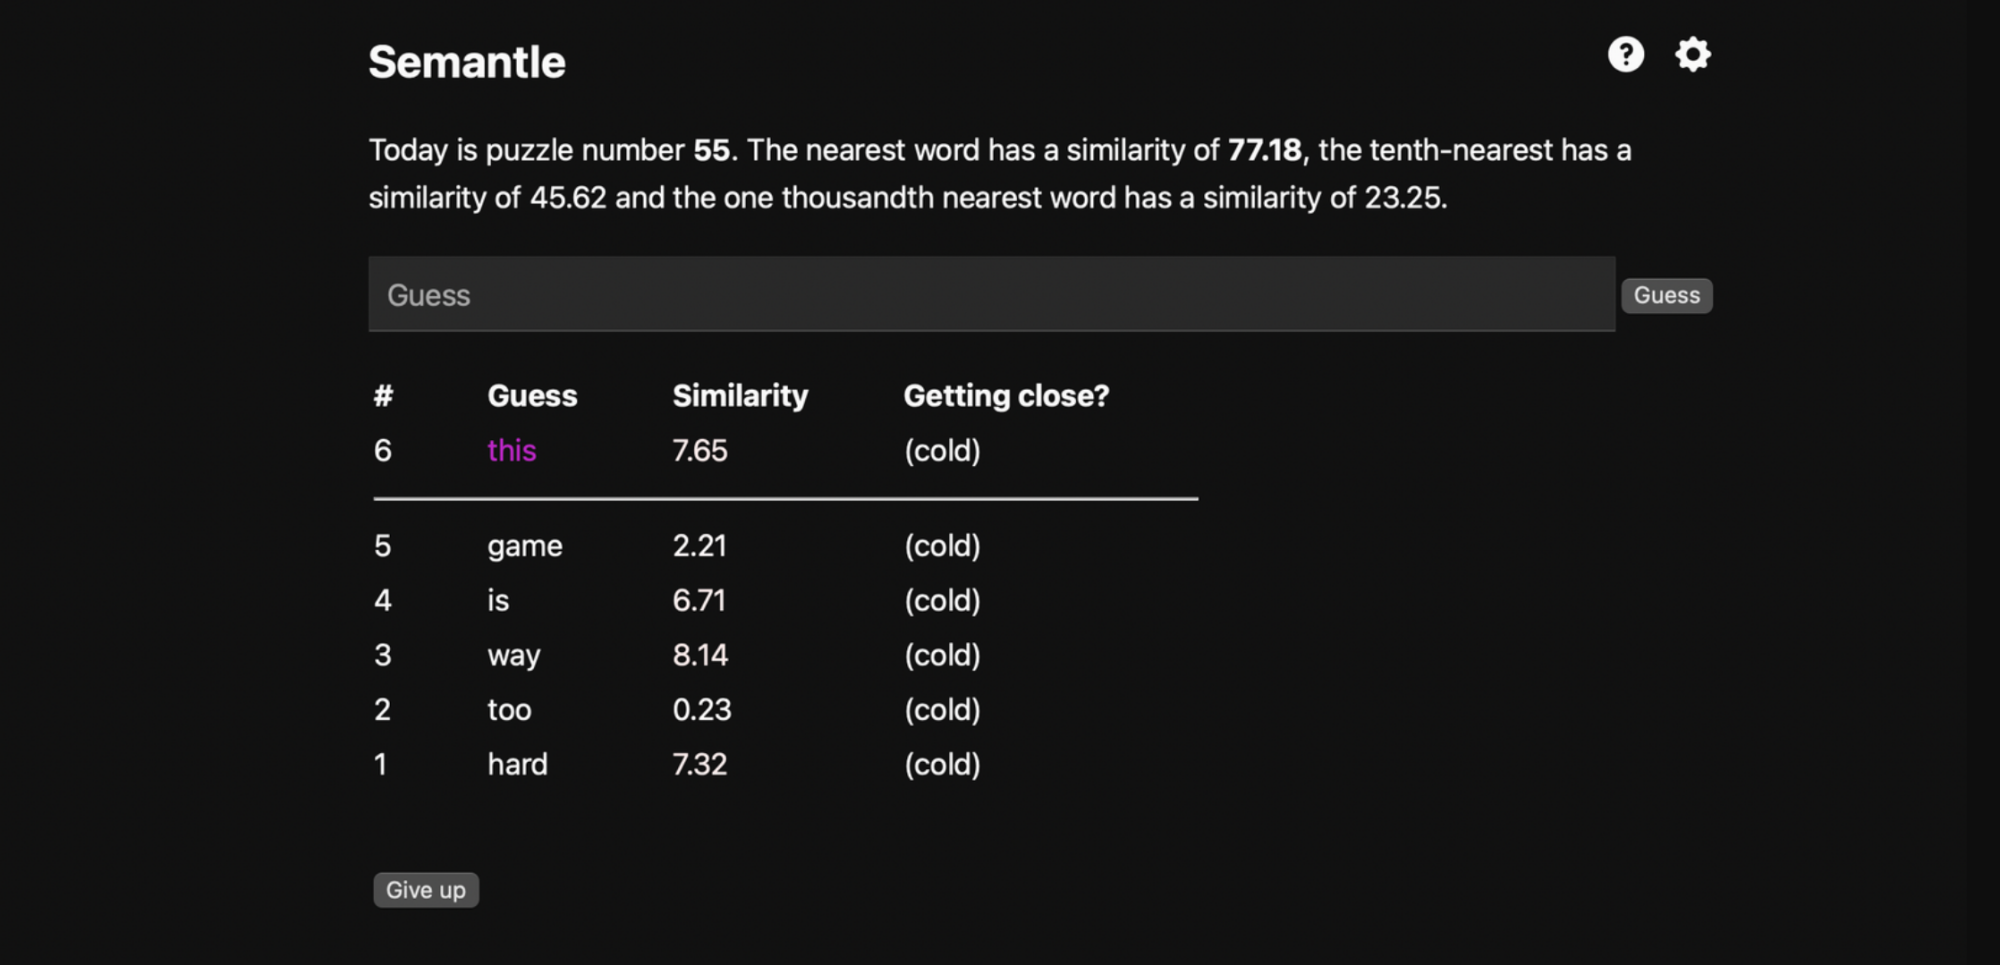Open the help question mark icon
The width and height of the screenshot is (2000, 965).
1626,54
